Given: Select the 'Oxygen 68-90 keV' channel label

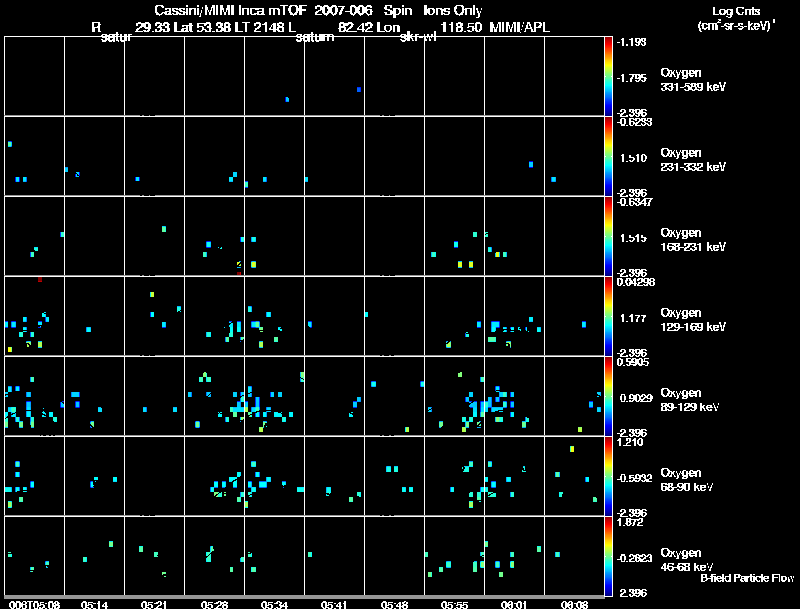Looking at the screenshot, I should coord(687,480).
